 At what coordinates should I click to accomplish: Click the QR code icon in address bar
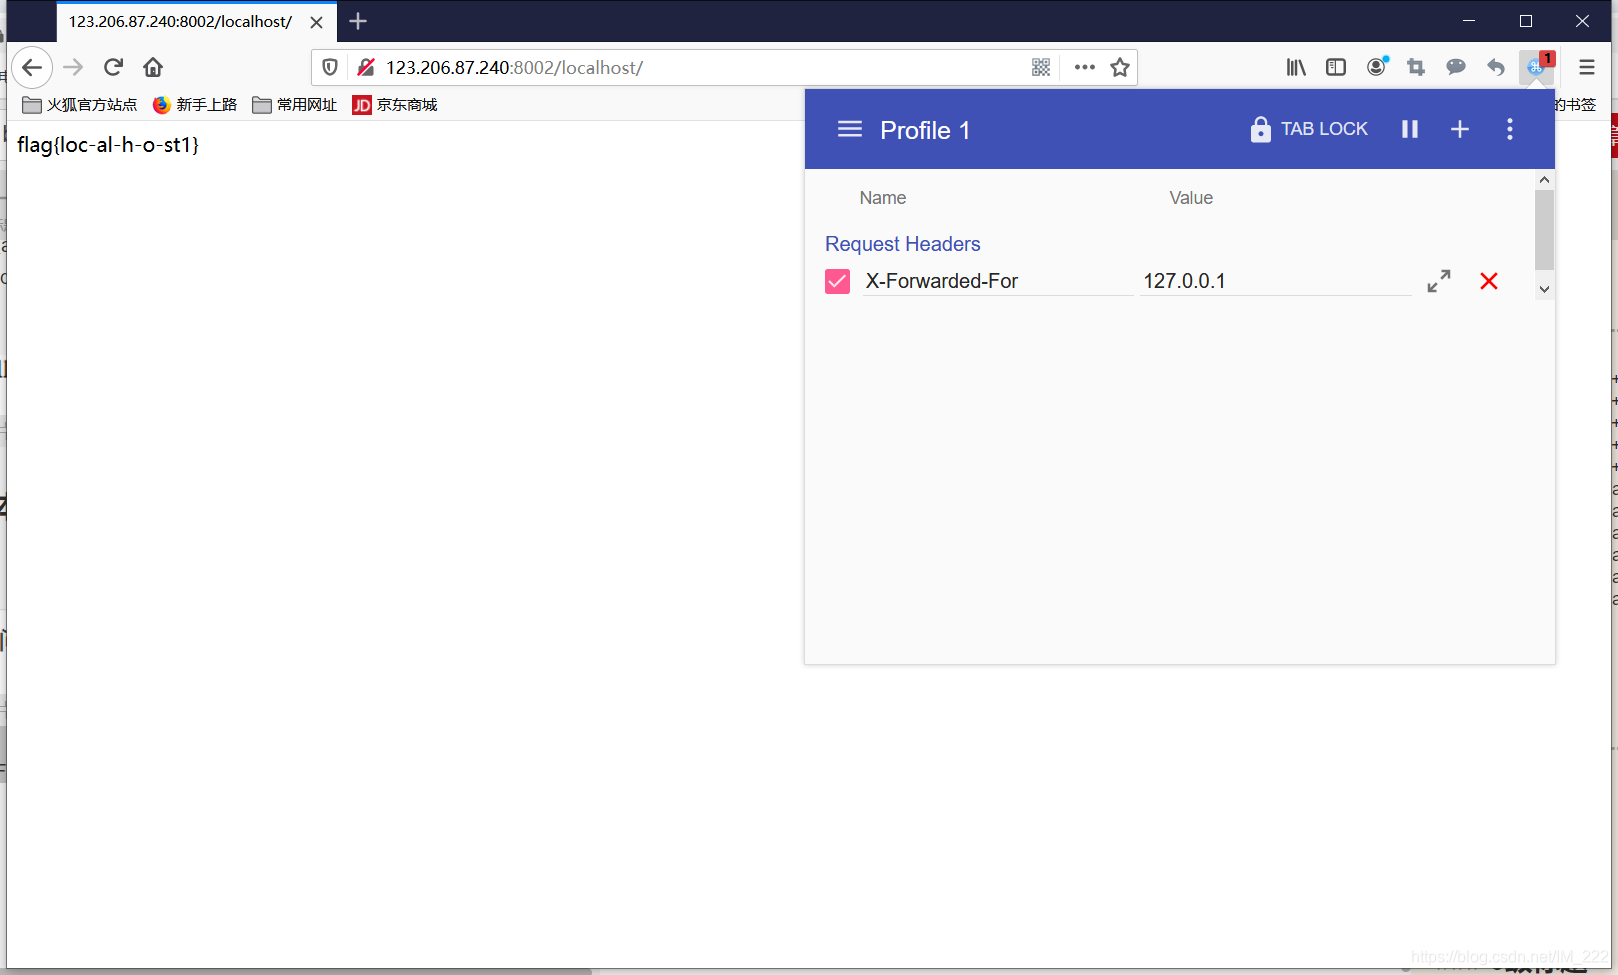click(1041, 68)
